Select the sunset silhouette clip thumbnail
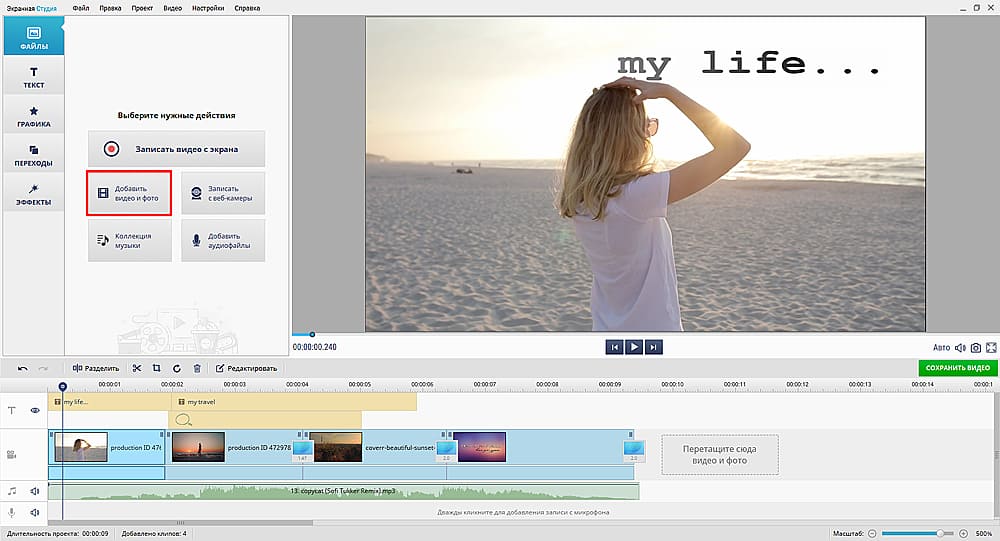Screen dimensions: 1000x541 pyautogui.click(x=198, y=447)
